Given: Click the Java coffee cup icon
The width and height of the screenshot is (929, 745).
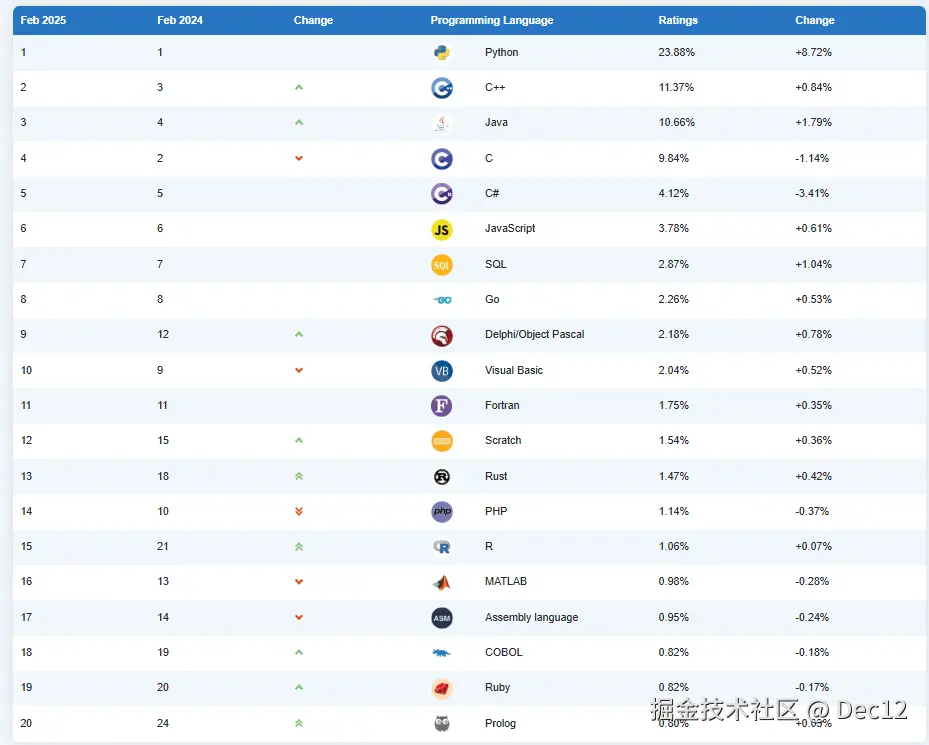Looking at the screenshot, I should click(441, 123).
